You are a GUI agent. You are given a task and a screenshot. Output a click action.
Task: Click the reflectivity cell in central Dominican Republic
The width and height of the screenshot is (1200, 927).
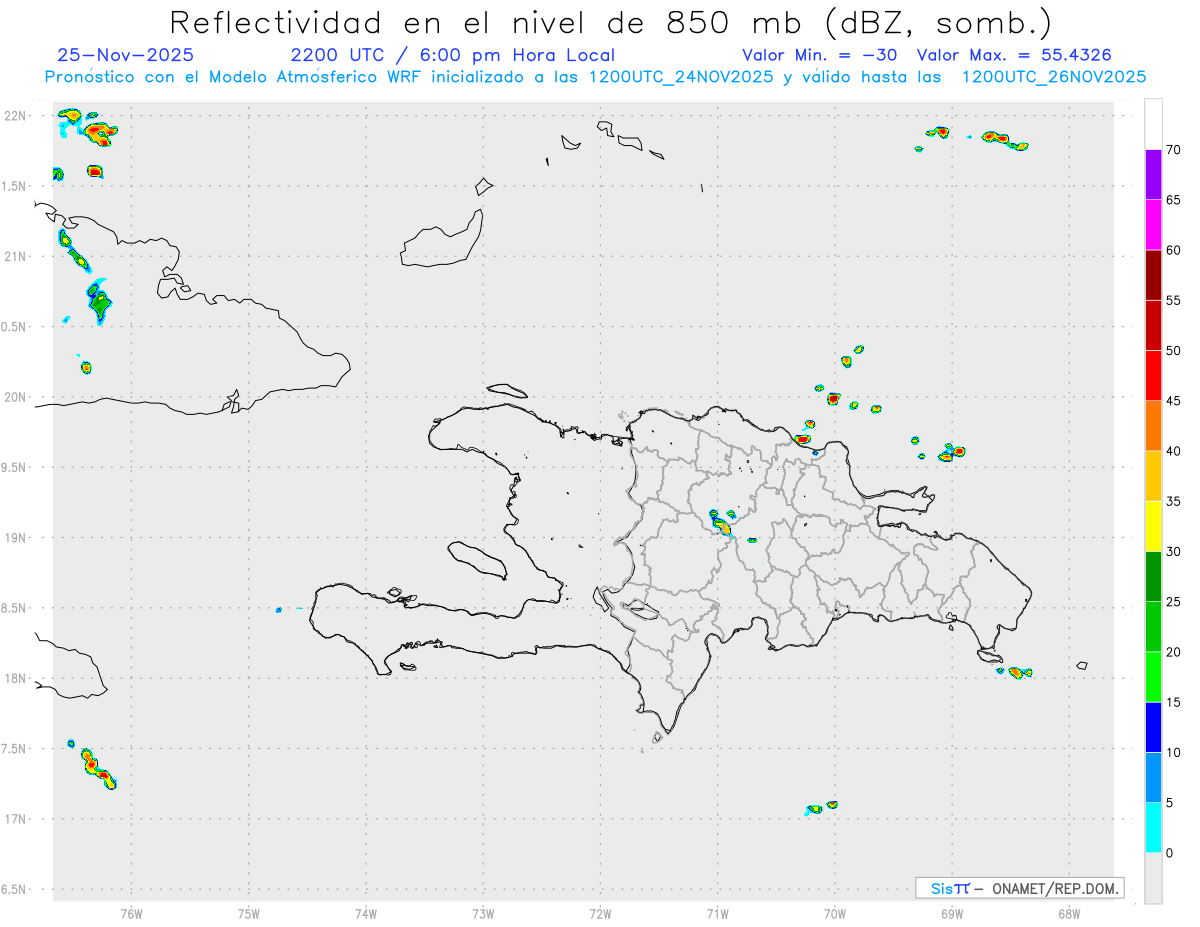(721, 523)
